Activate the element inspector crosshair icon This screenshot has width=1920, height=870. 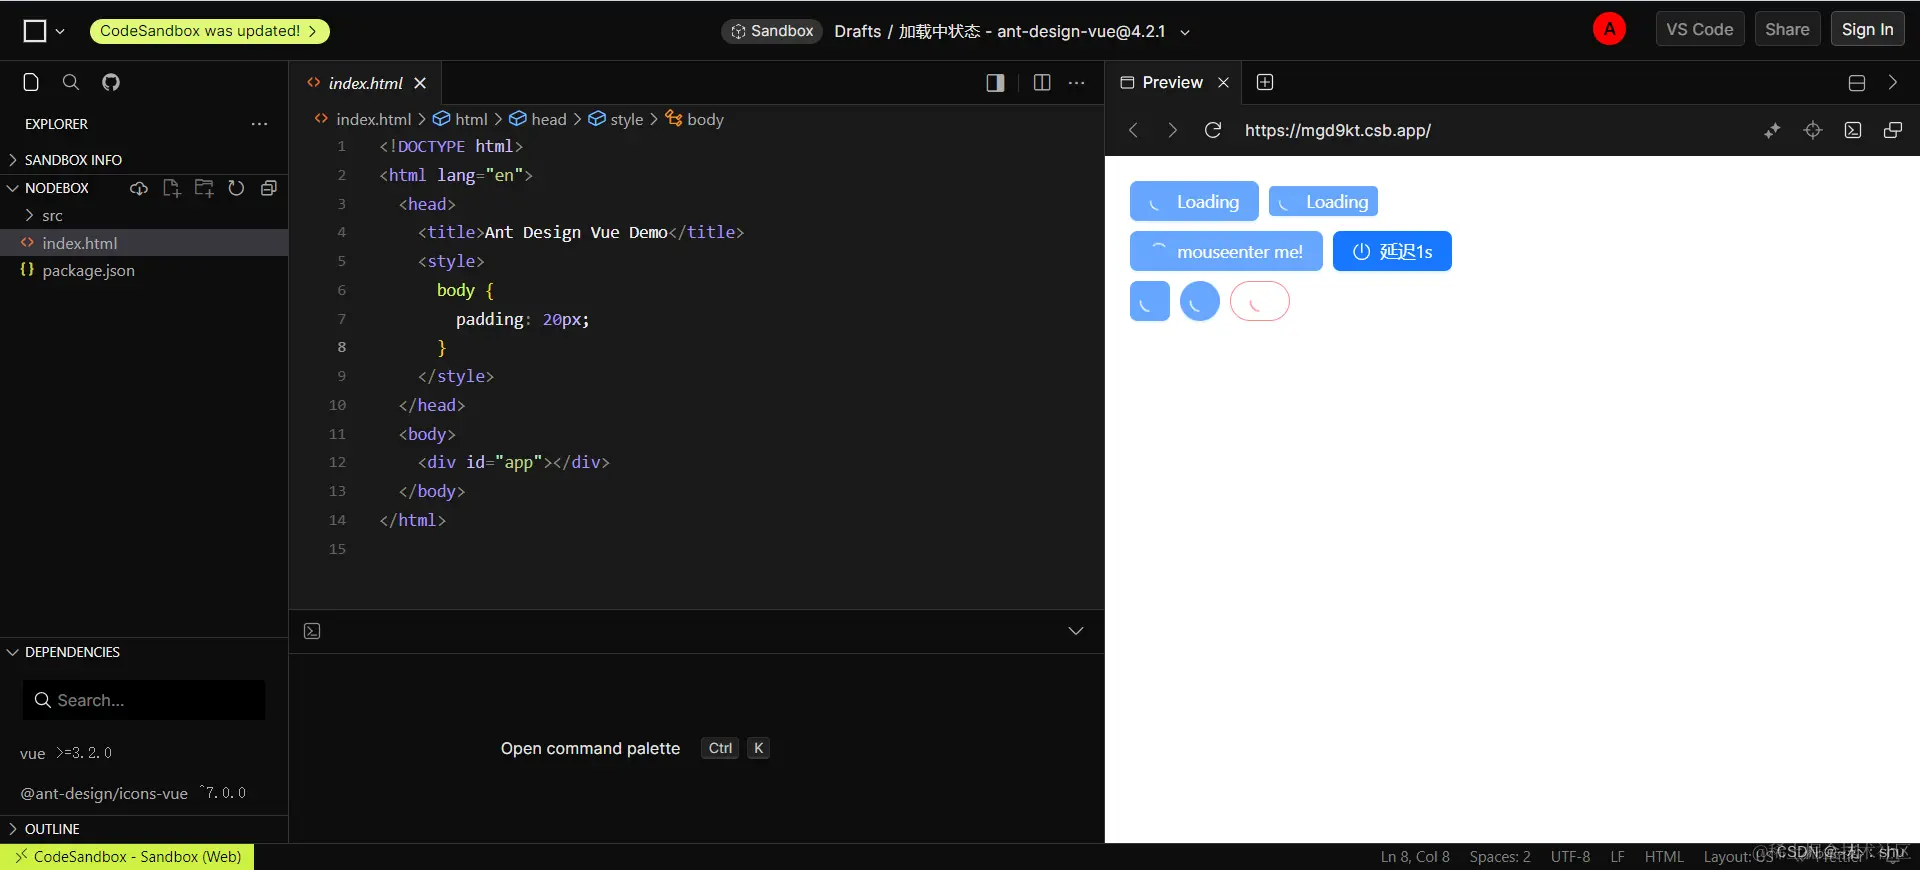click(1813, 130)
